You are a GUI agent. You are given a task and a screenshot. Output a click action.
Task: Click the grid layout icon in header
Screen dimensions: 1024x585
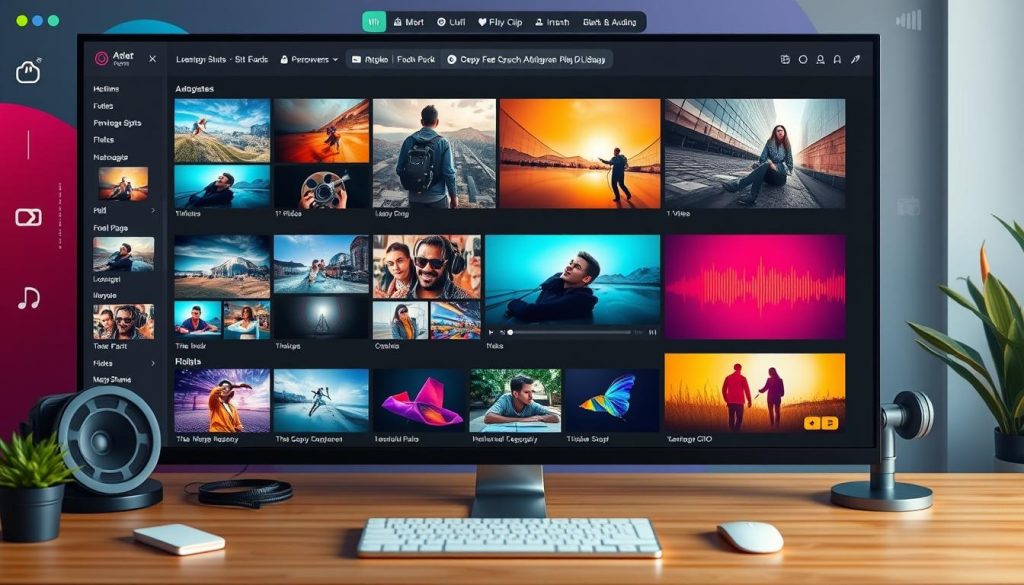pyautogui.click(x=784, y=60)
